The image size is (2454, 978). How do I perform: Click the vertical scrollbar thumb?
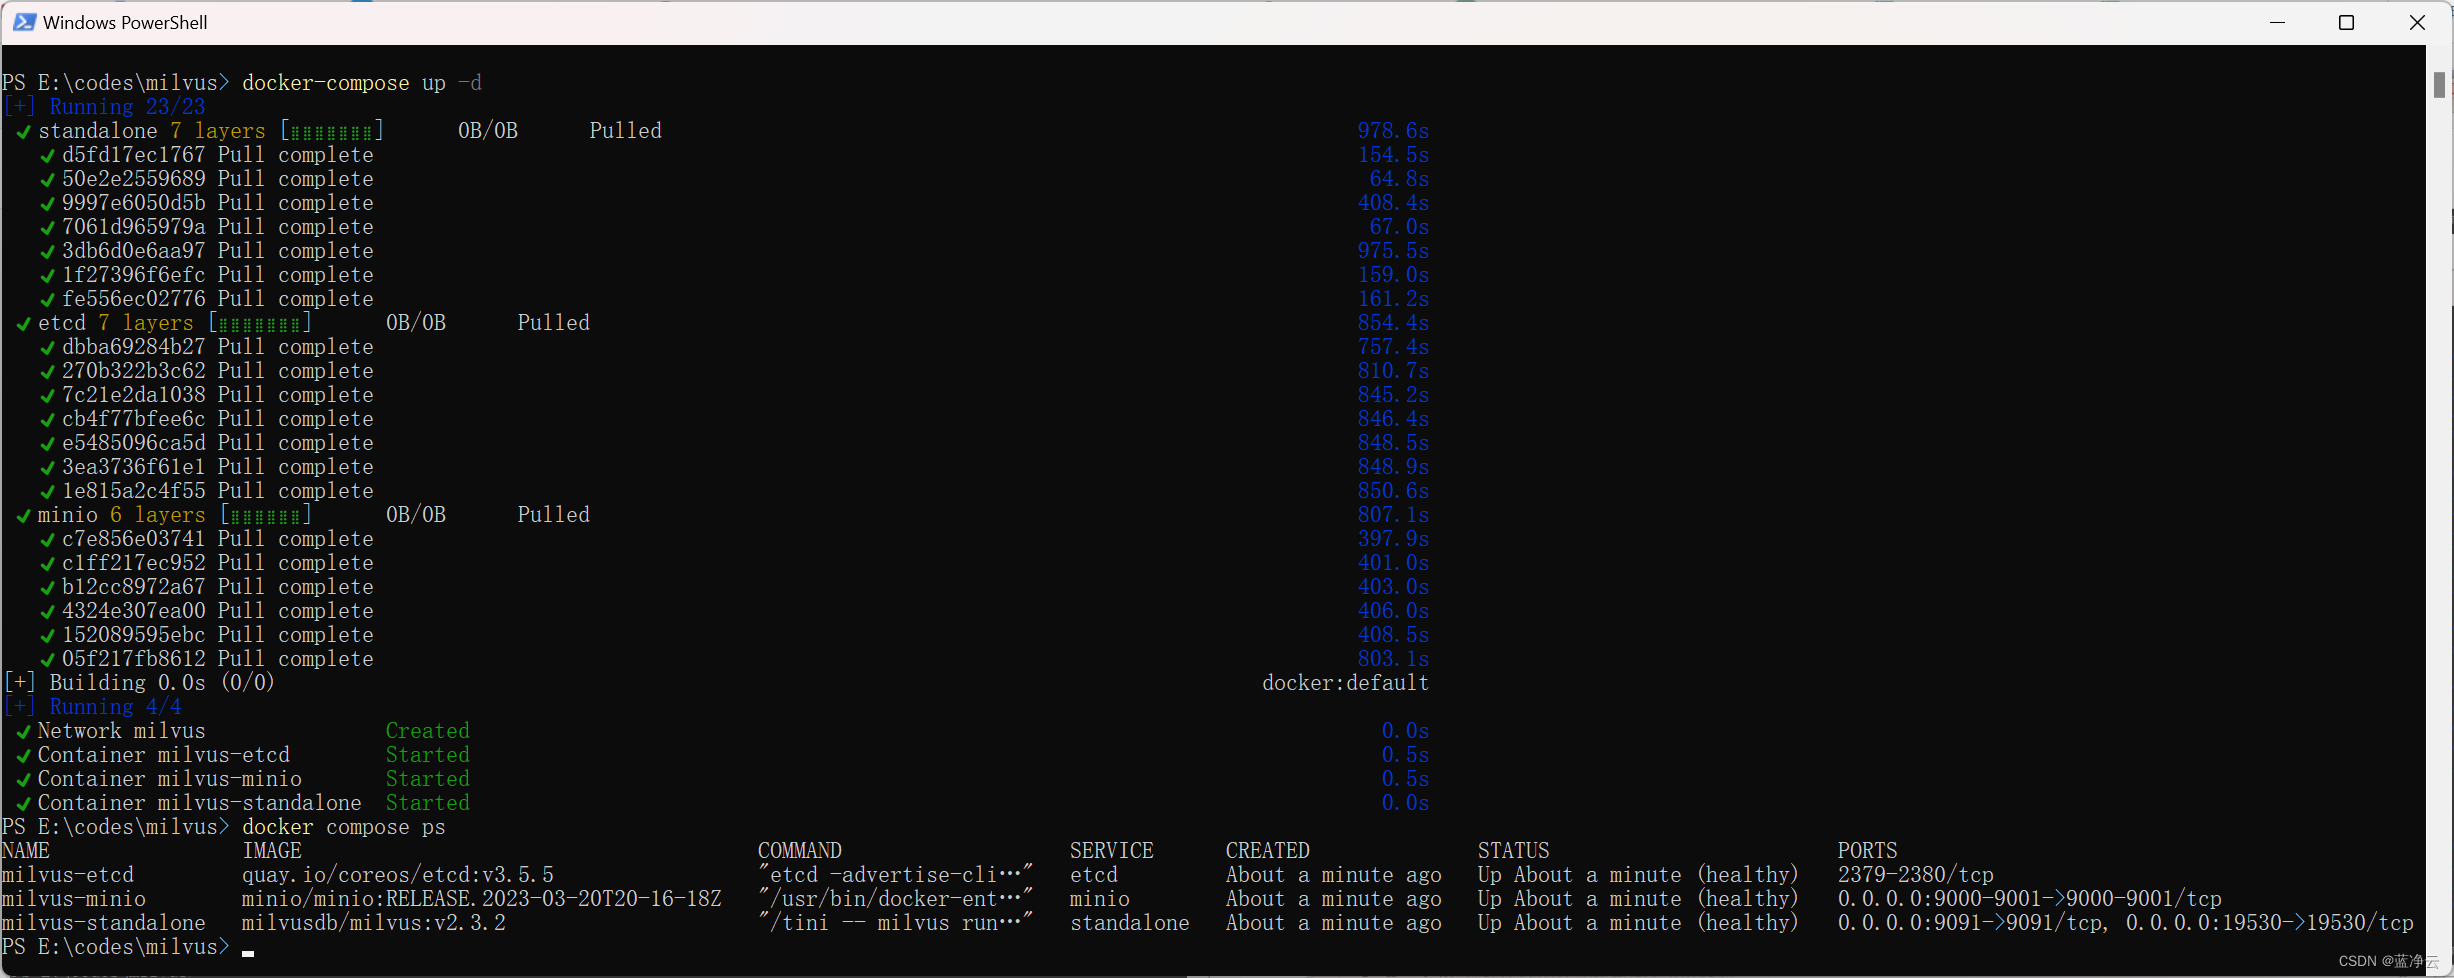coord(2439,84)
